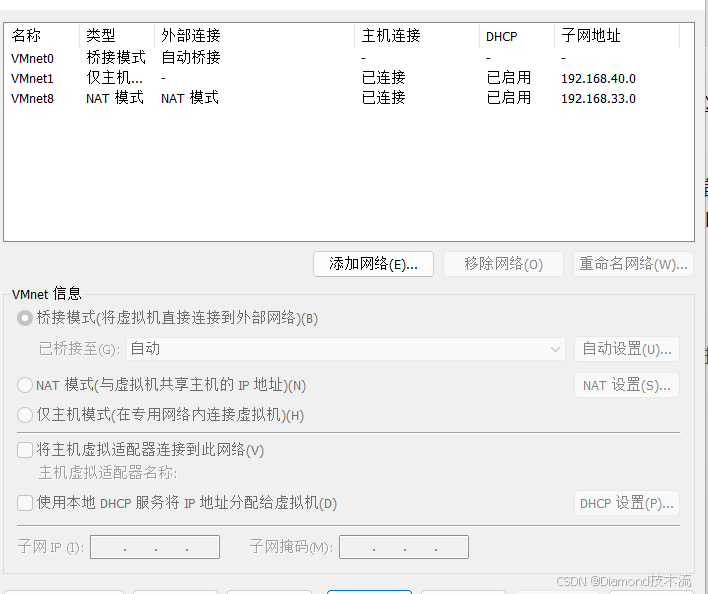Click 自动桥接 cell of VMnet0
The image size is (708, 594).
pyautogui.click(x=191, y=58)
